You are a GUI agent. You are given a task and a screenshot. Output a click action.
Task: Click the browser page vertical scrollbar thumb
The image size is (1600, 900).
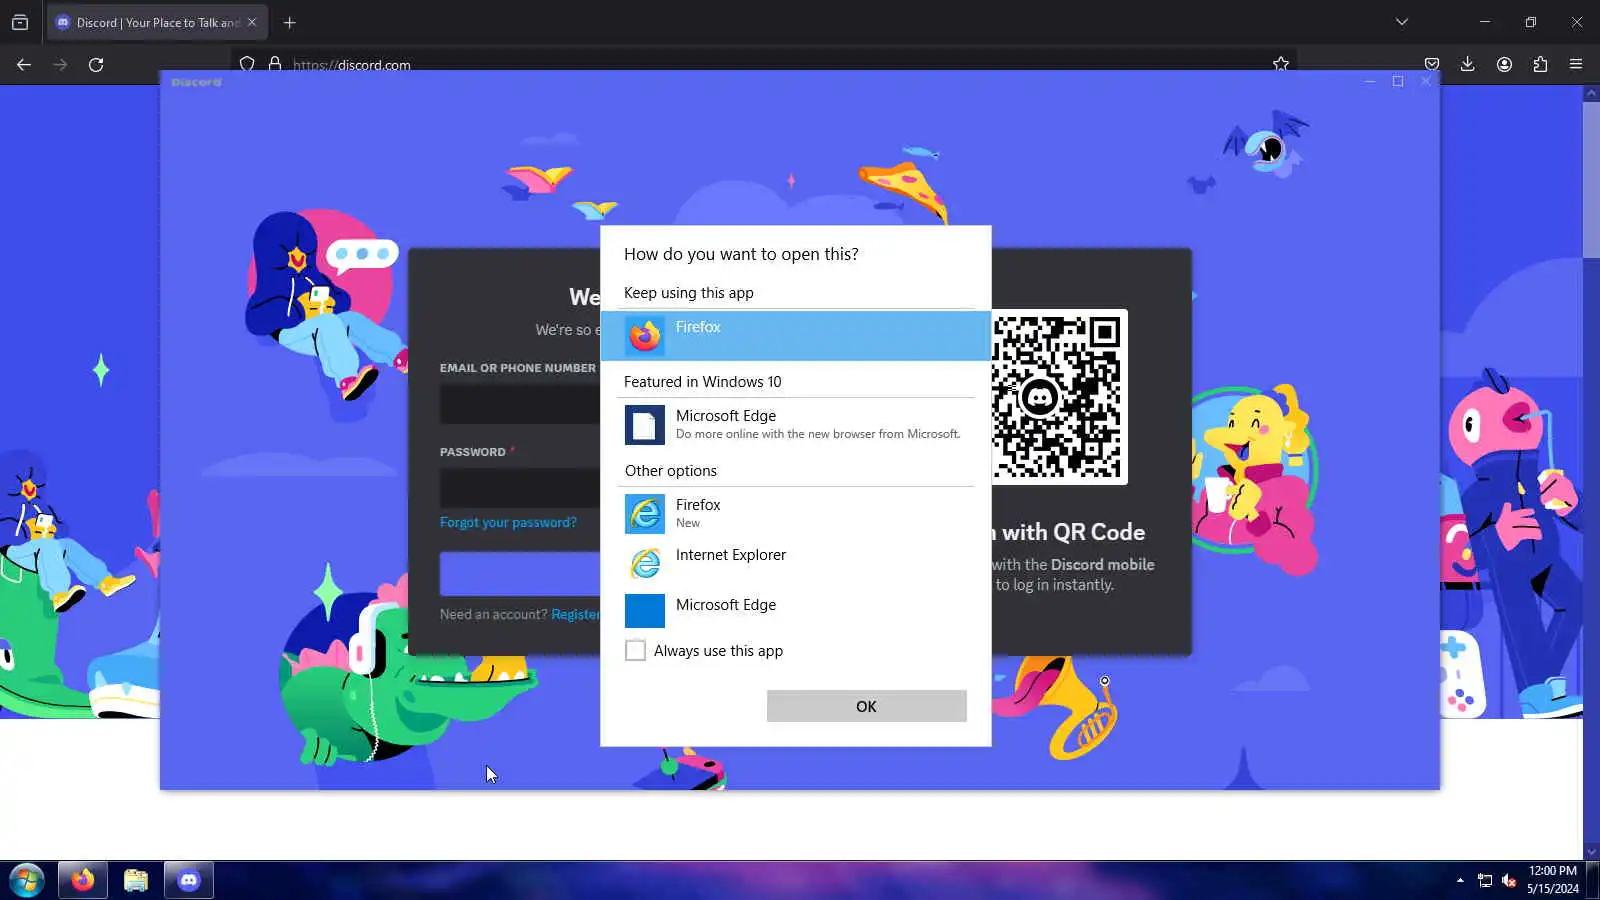[x=1591, y=180]
